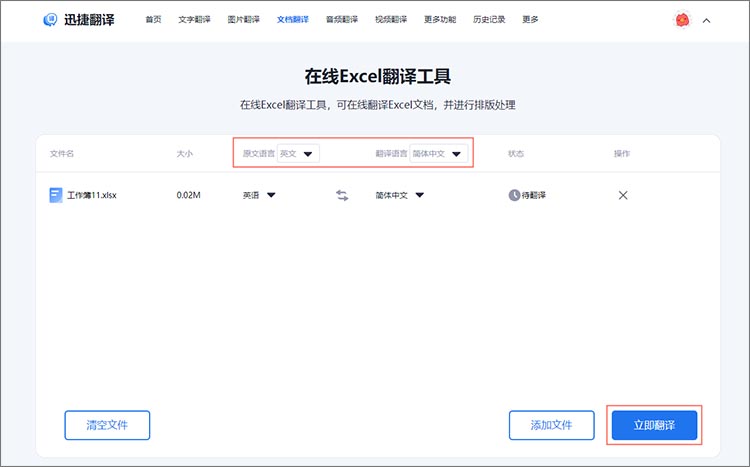Click the 待翻译 clock status icon
The width and height of the screenshot is (750, 467).
(x=514, y=195)
